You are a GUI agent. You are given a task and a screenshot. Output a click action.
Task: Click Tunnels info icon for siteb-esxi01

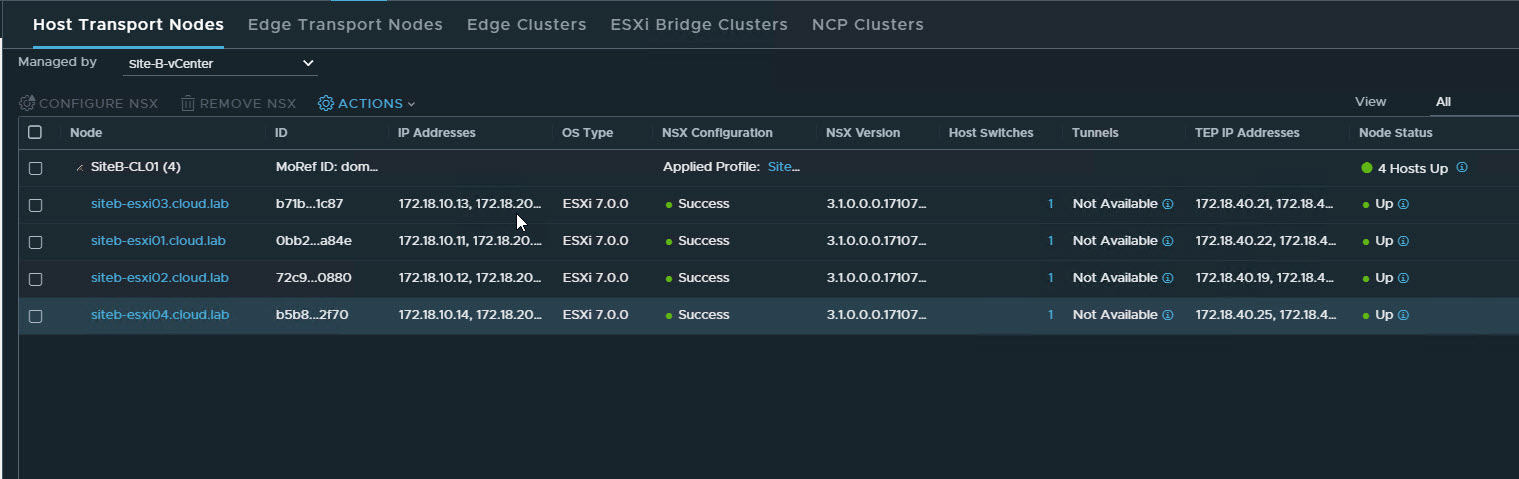click(1167, 241)
